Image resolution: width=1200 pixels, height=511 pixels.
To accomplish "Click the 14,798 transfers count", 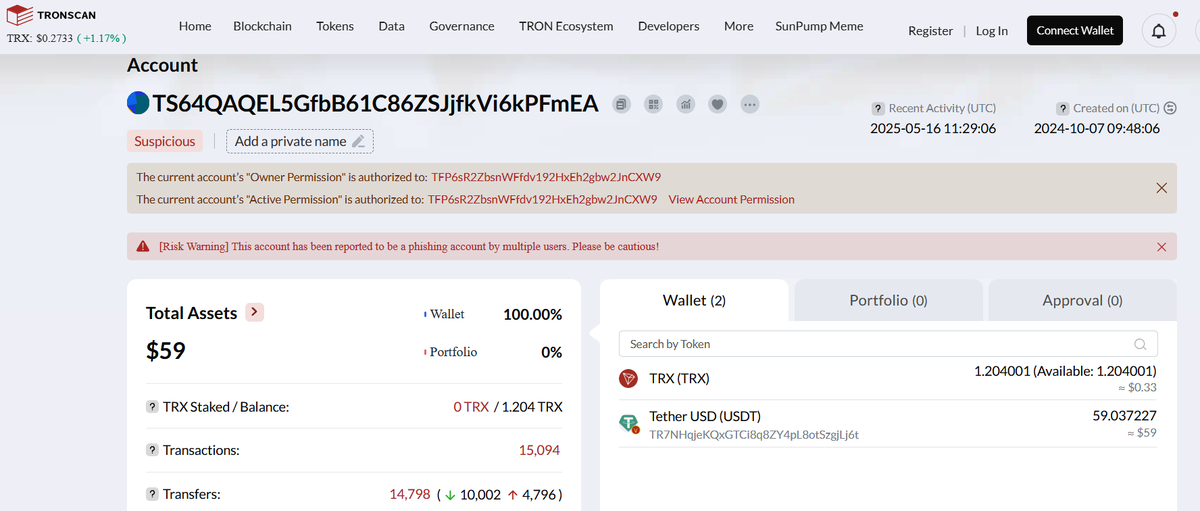I will pos(409,494).
